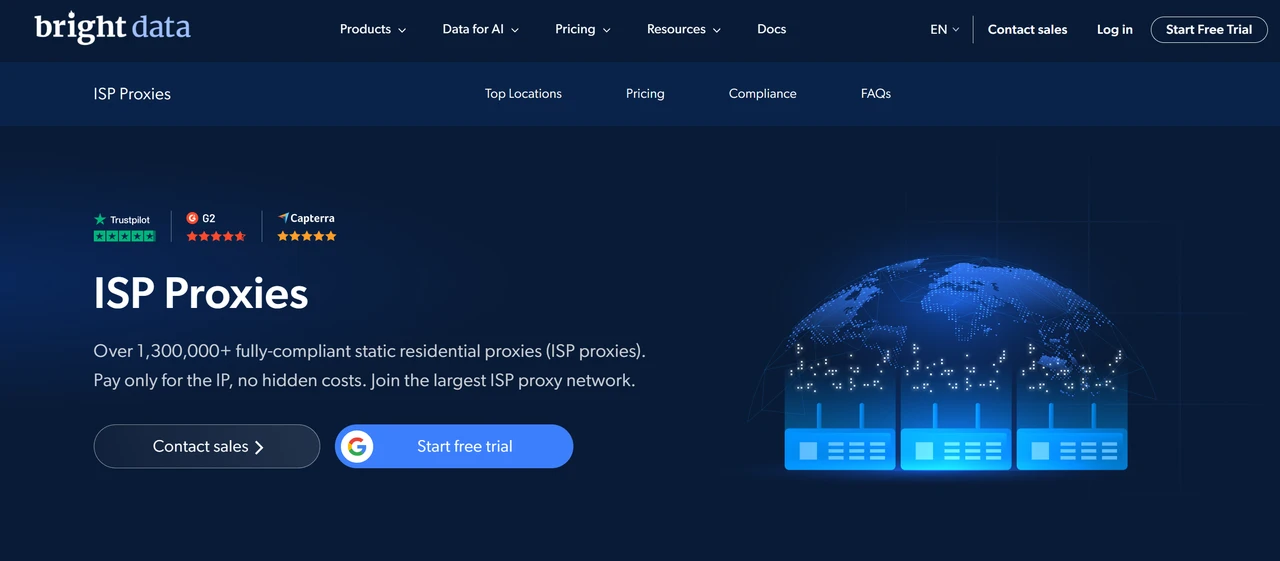Jump to the Compliance section
Screen dimensions: 1280x561
pos(763,93)
